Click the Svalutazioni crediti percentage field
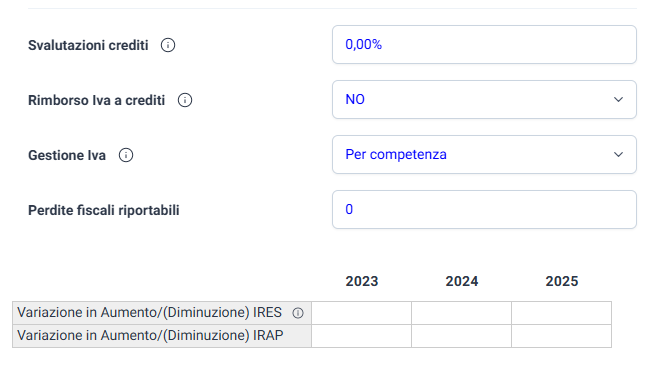 (484, 45)
